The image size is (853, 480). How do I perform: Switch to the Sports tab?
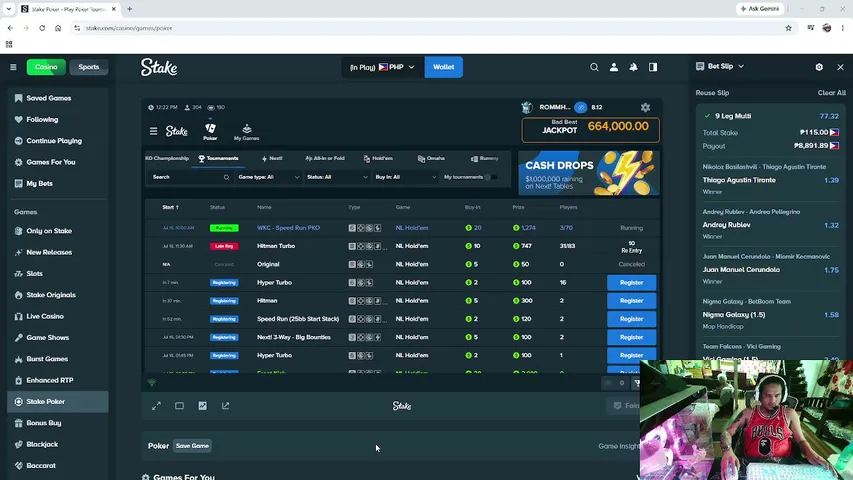(x=89, y=67)
